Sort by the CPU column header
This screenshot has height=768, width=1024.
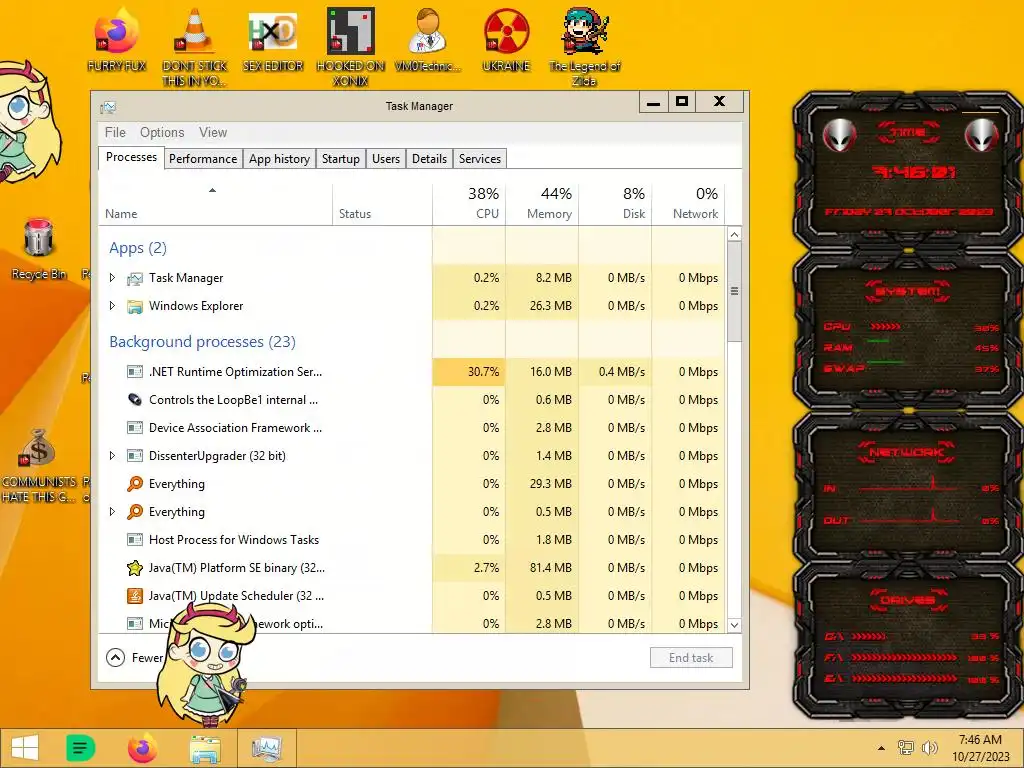[469, 205]
